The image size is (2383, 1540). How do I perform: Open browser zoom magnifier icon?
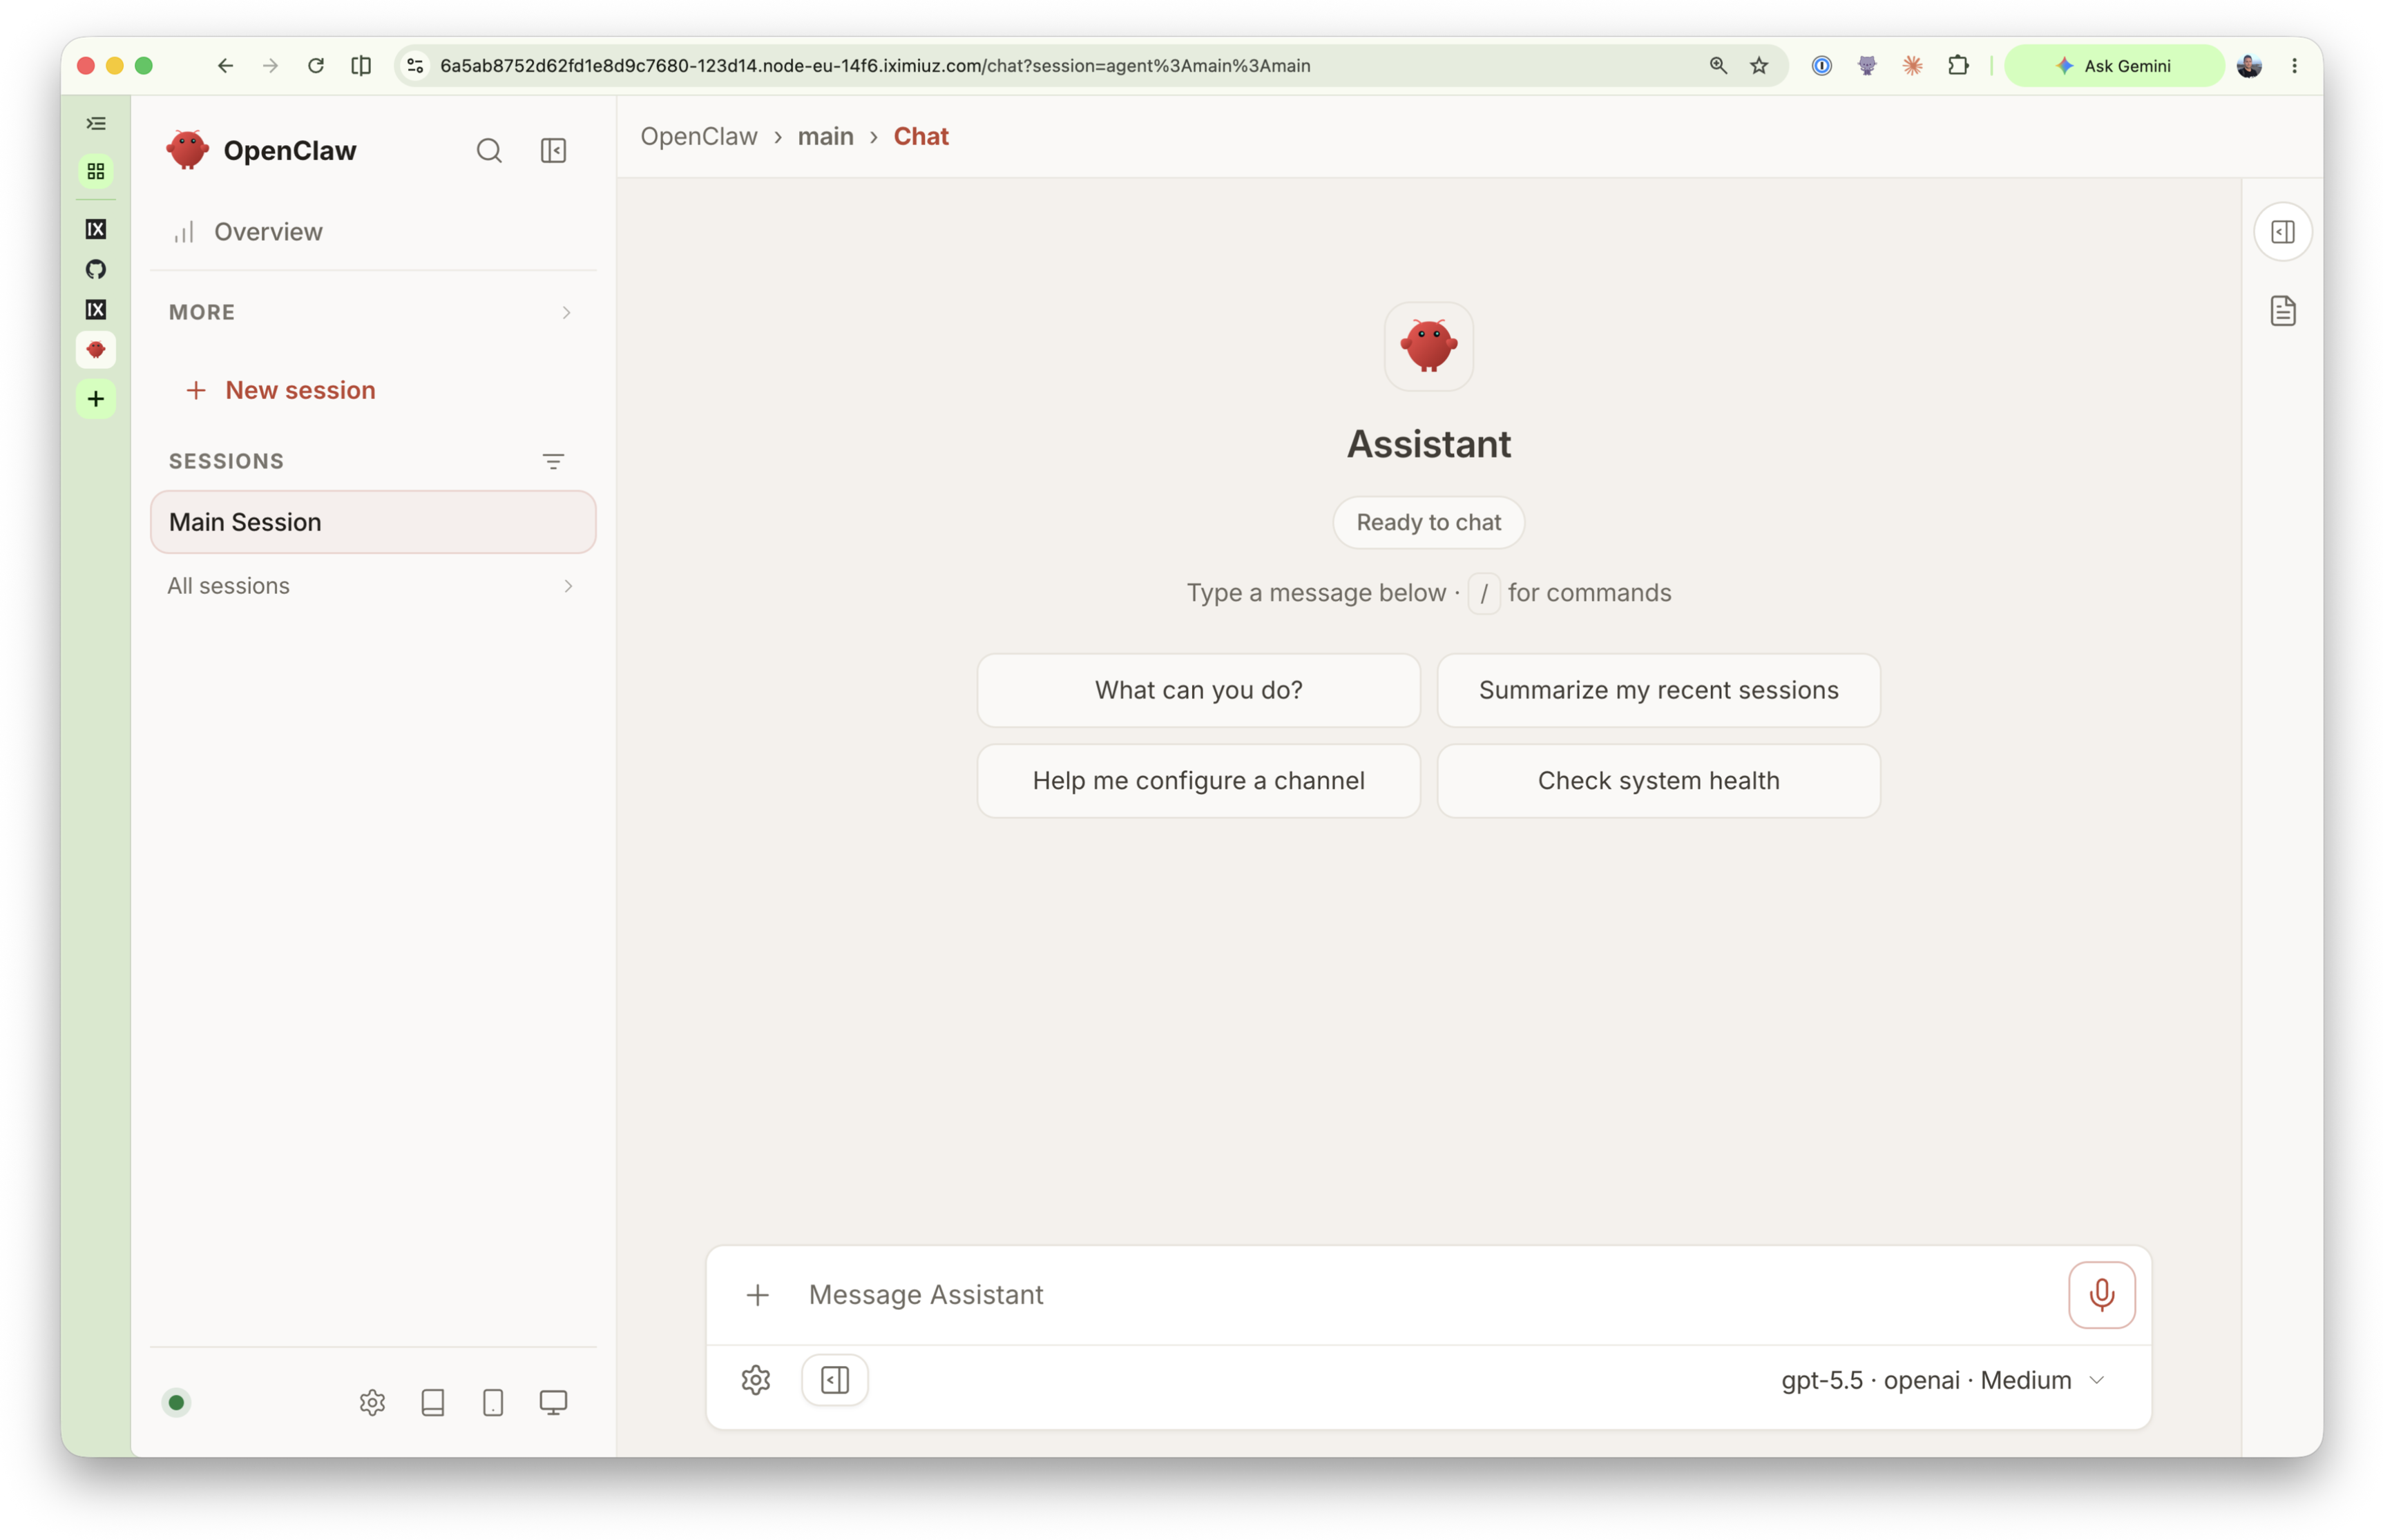pyautogui.click(x=1718, y=66)
